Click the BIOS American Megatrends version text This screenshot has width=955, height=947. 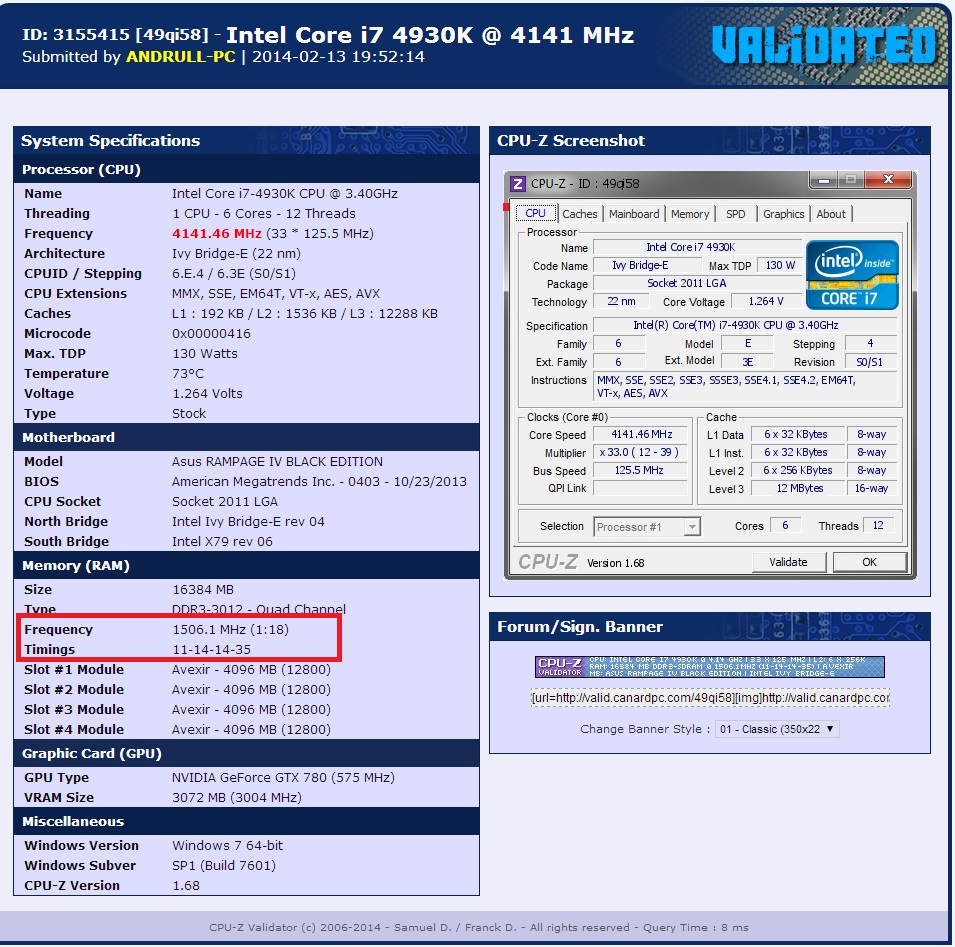(x=319, y=482)
